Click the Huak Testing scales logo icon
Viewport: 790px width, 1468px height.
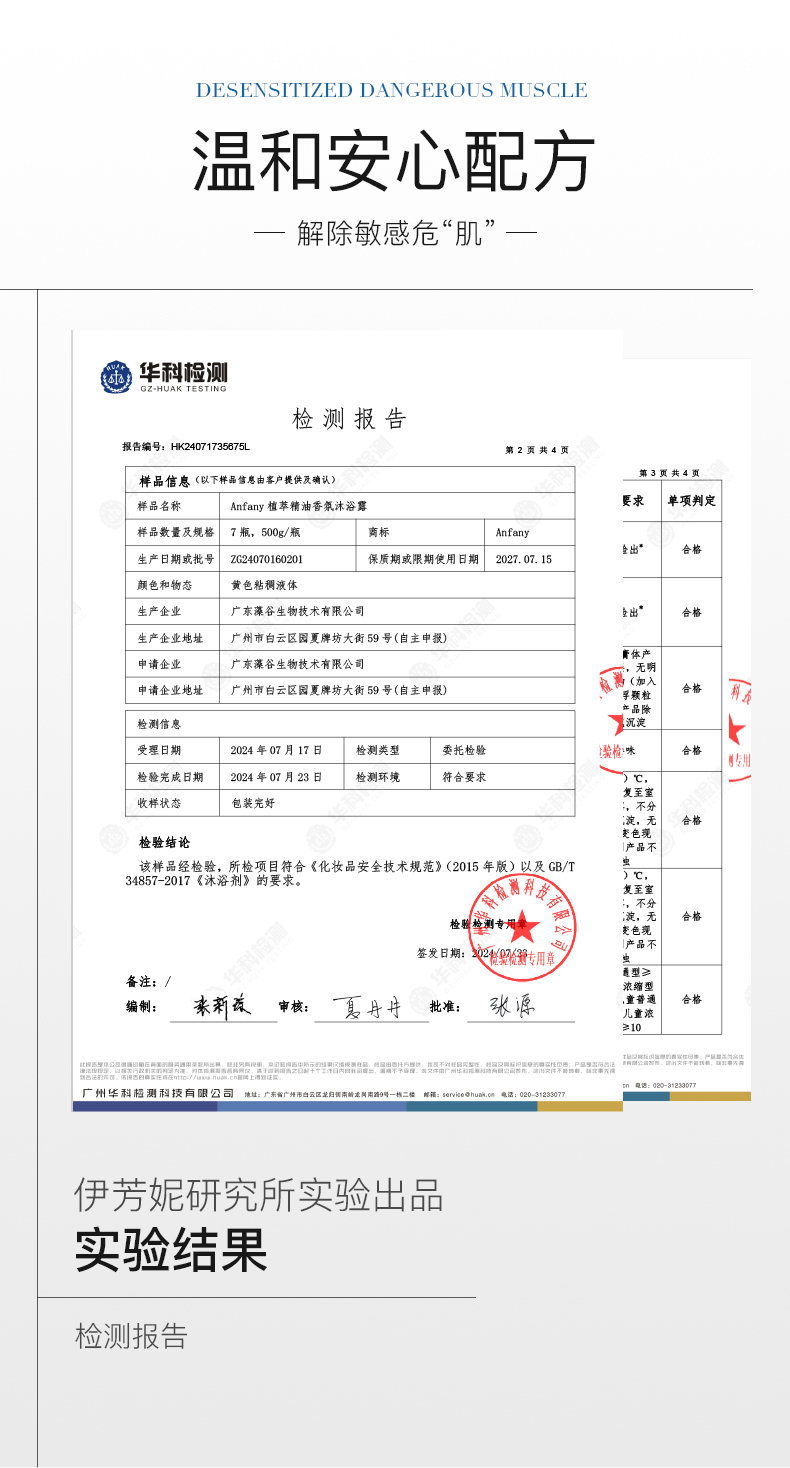tap(116, 377)
